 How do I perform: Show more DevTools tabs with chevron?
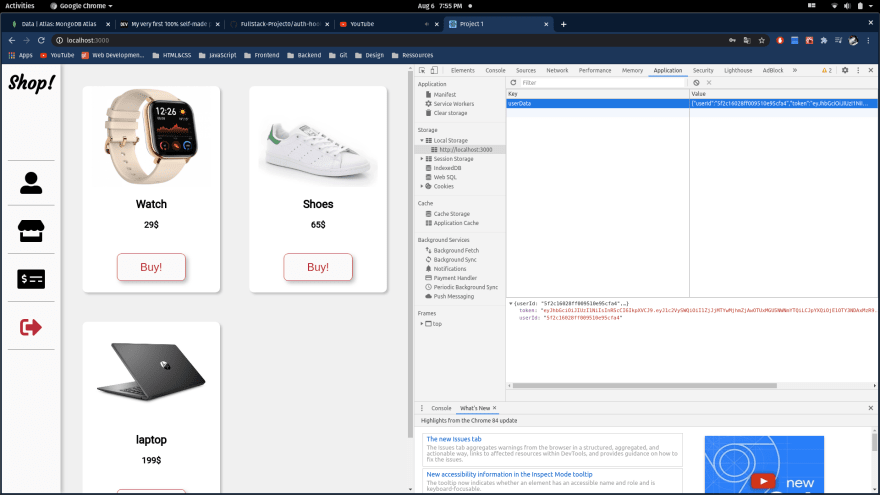click(795, 70)
